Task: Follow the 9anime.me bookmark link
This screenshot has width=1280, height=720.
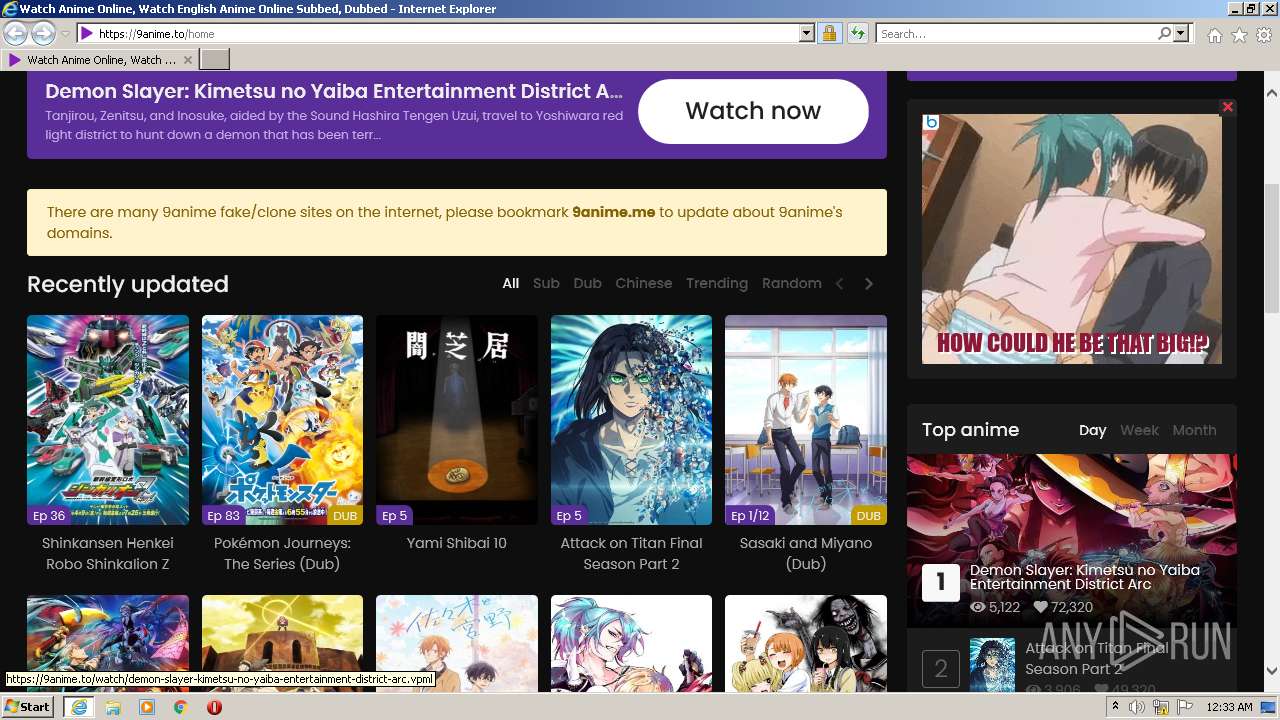Action: click(x=613, y=212)
